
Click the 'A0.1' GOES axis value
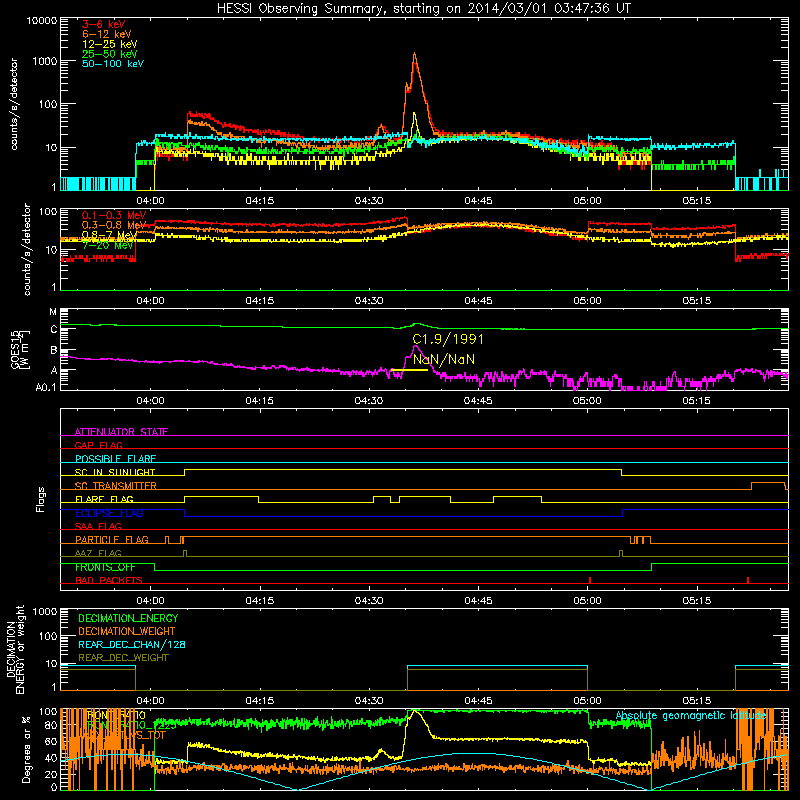point(46,387)
